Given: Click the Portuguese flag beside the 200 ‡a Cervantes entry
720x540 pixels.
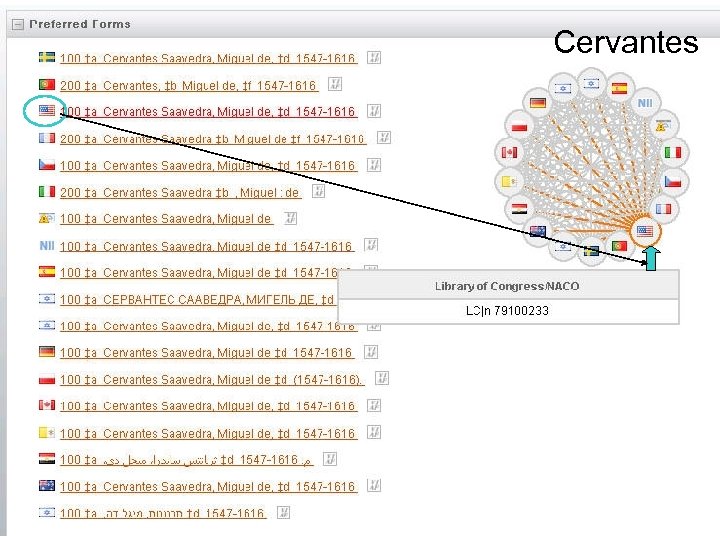Looking at the screenshot, I should click(x=47, y=84).
